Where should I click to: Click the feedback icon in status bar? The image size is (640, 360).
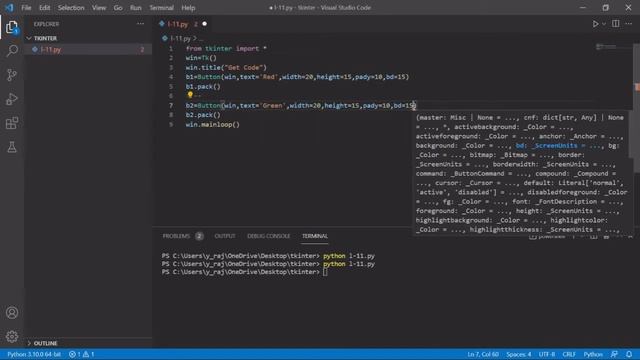click(614, 354)
